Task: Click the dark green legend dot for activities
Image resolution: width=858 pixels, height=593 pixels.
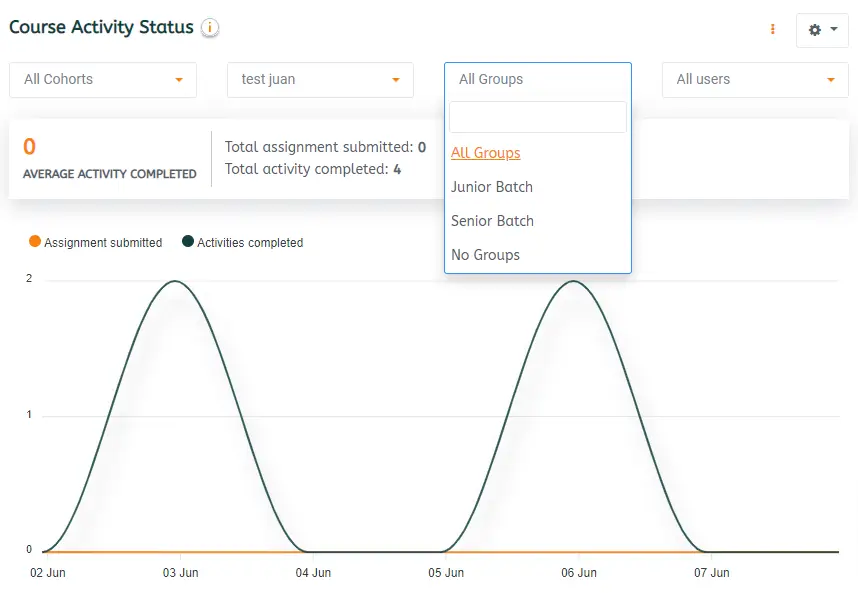Action: coord(188,242)
